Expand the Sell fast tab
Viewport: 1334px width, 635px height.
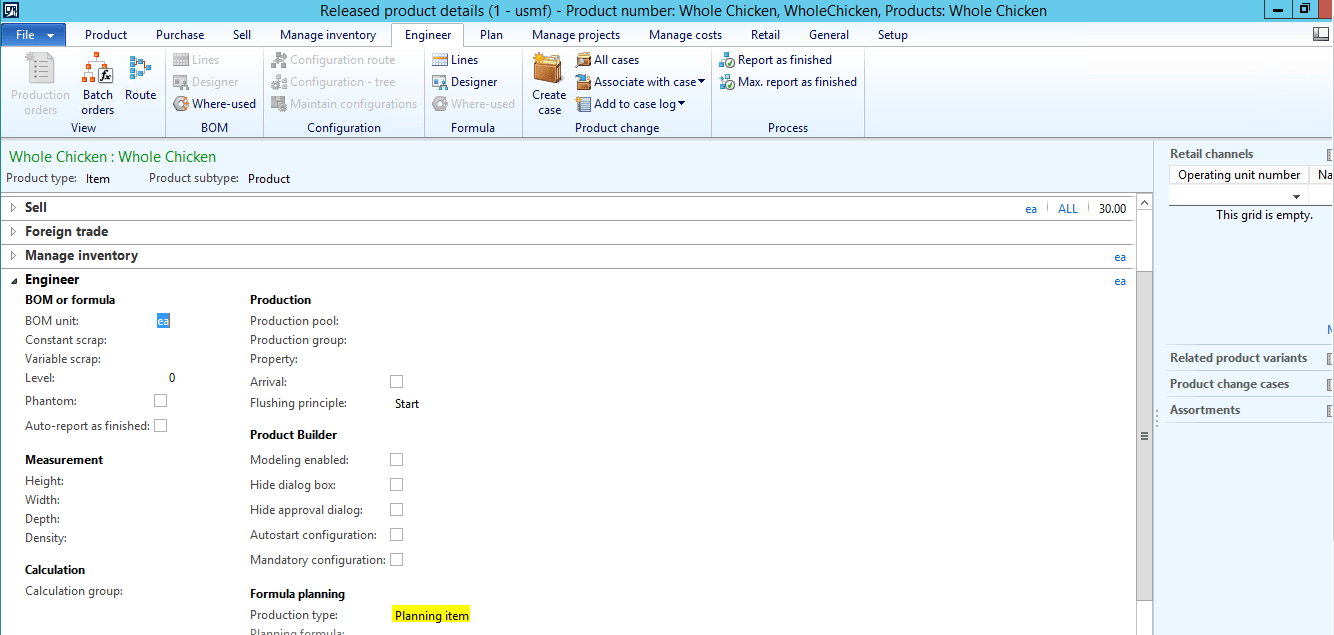click(x=13, y=207)
